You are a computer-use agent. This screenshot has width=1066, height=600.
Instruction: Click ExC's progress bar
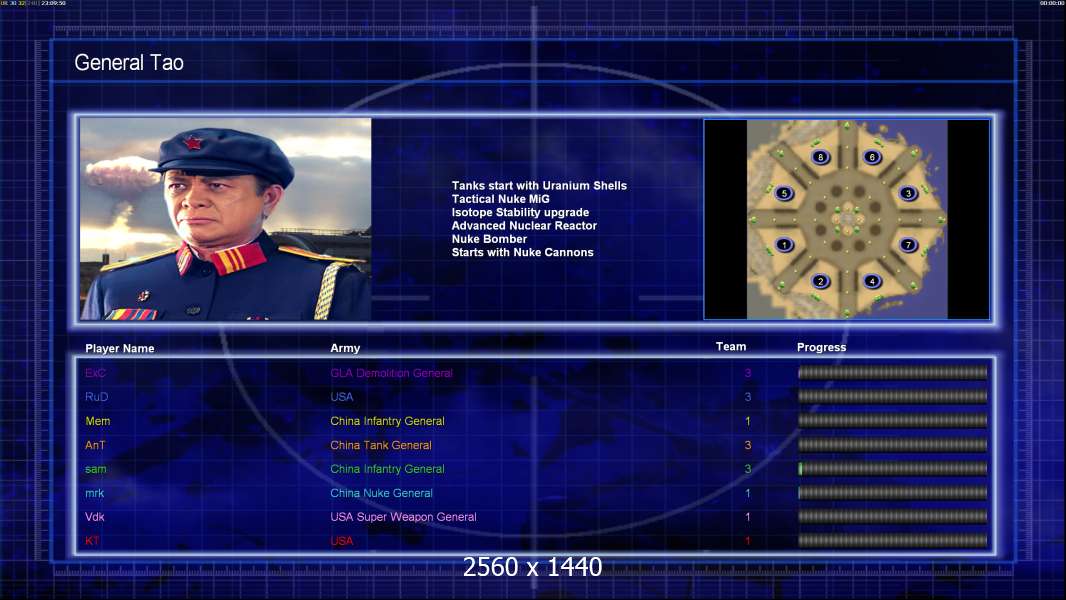[x=893, y=372]
